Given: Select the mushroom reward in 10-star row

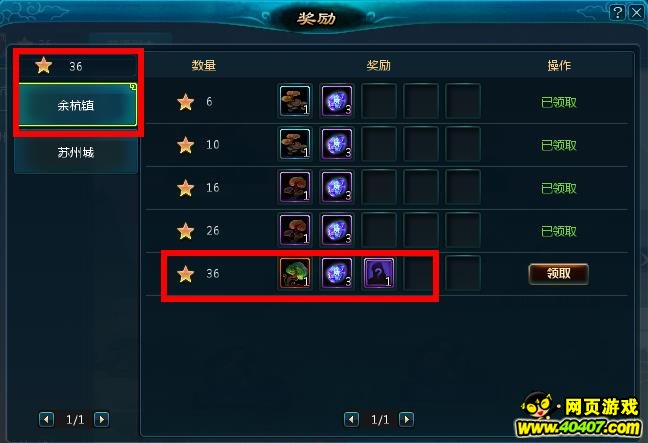Looking at the screenshot, I should click(x=295, y=144).
